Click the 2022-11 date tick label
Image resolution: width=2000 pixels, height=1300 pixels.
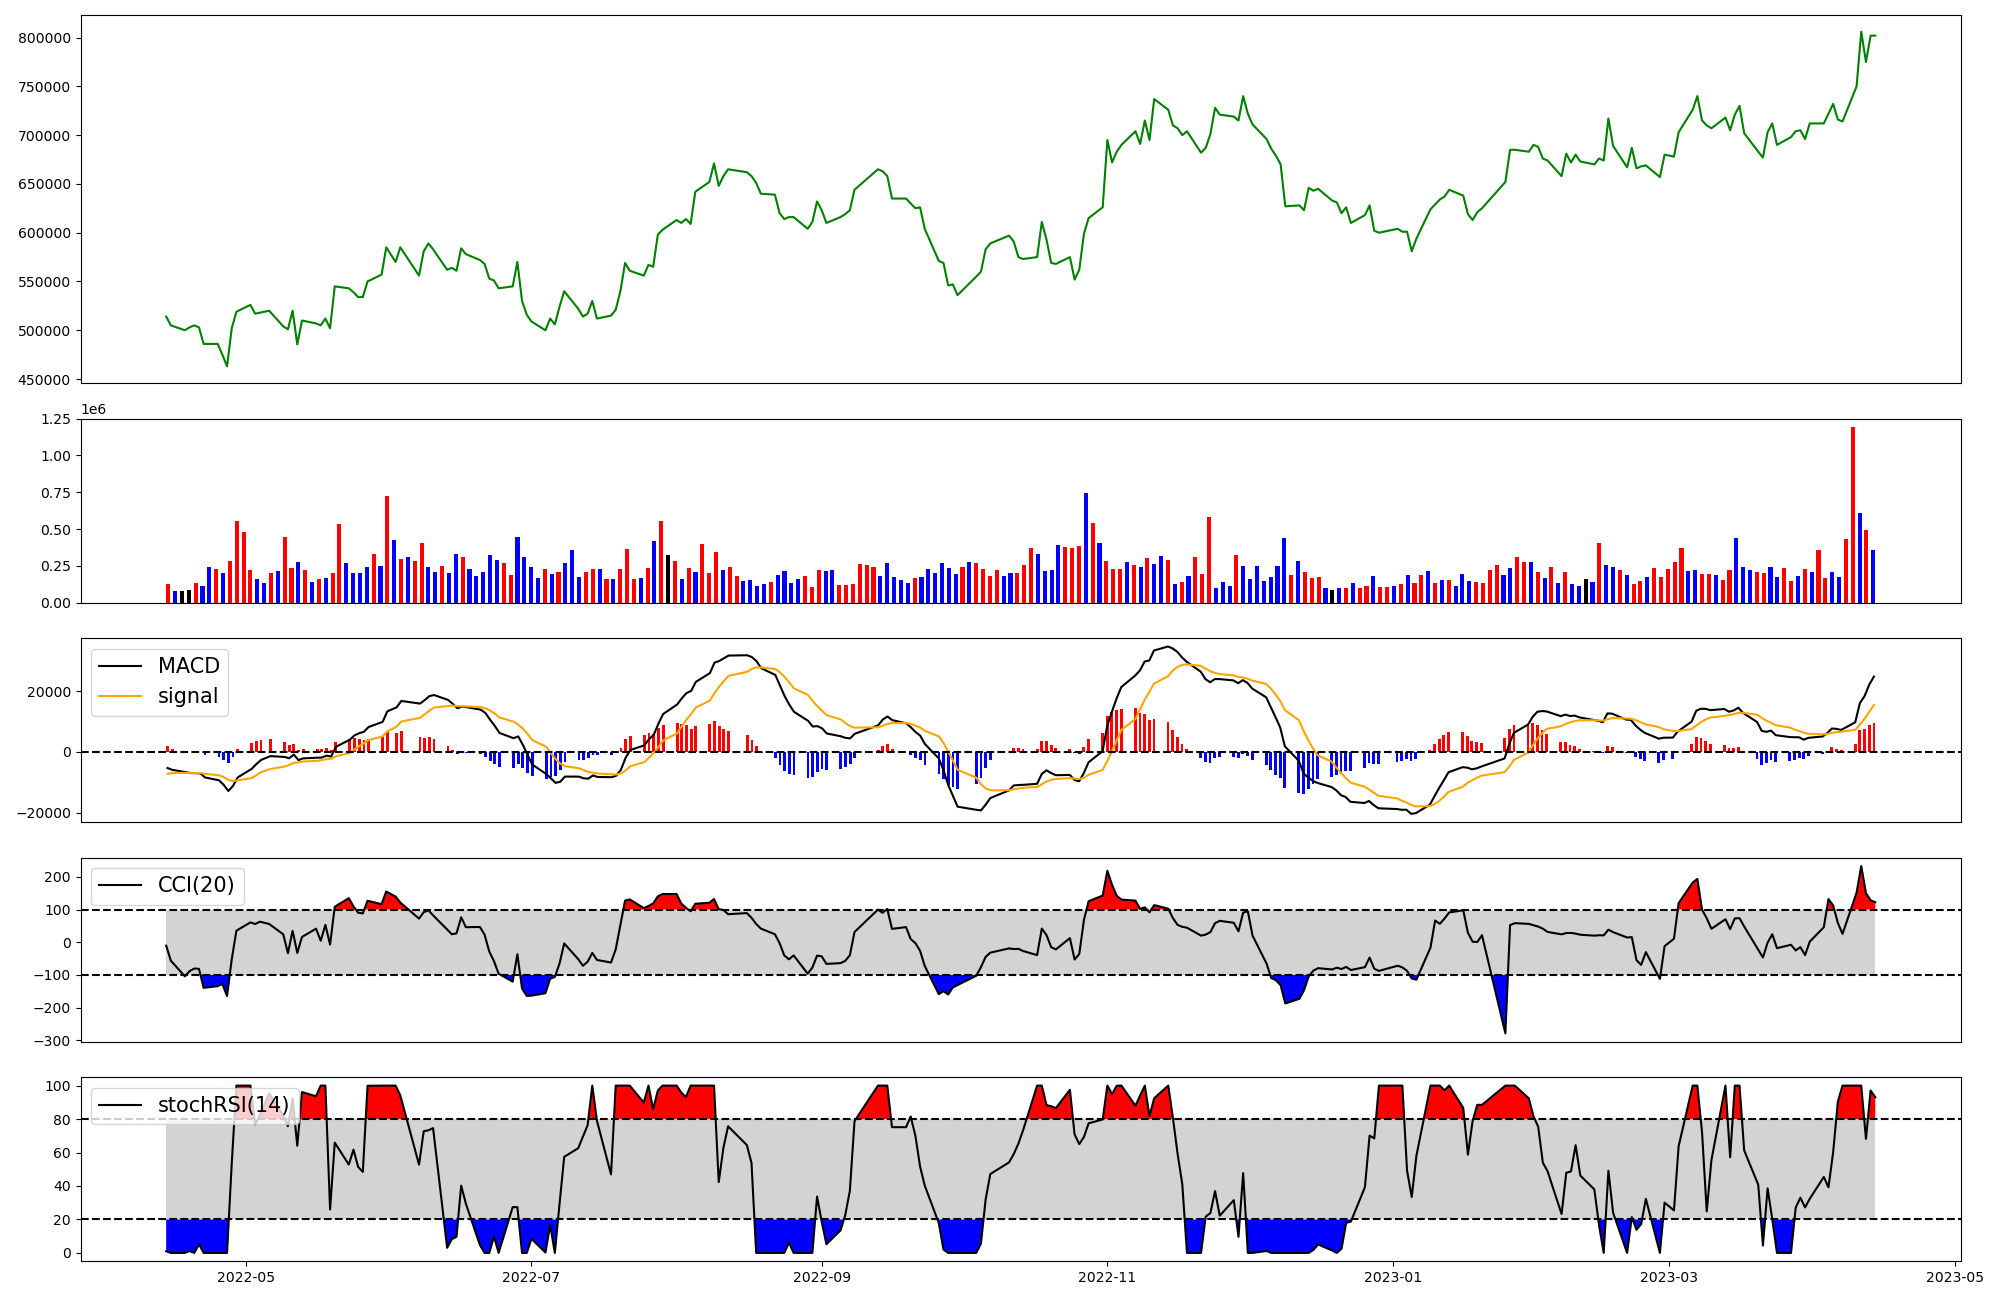coord(1107,1276)
